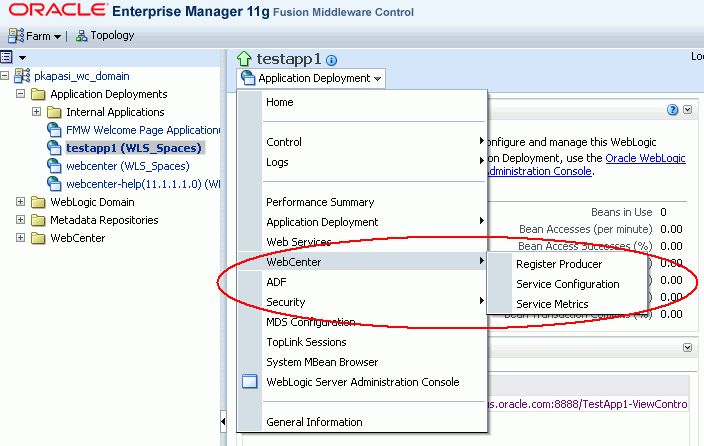Expand the Internal Applications folder
The image size is (704, 446).
coord(36,112)
